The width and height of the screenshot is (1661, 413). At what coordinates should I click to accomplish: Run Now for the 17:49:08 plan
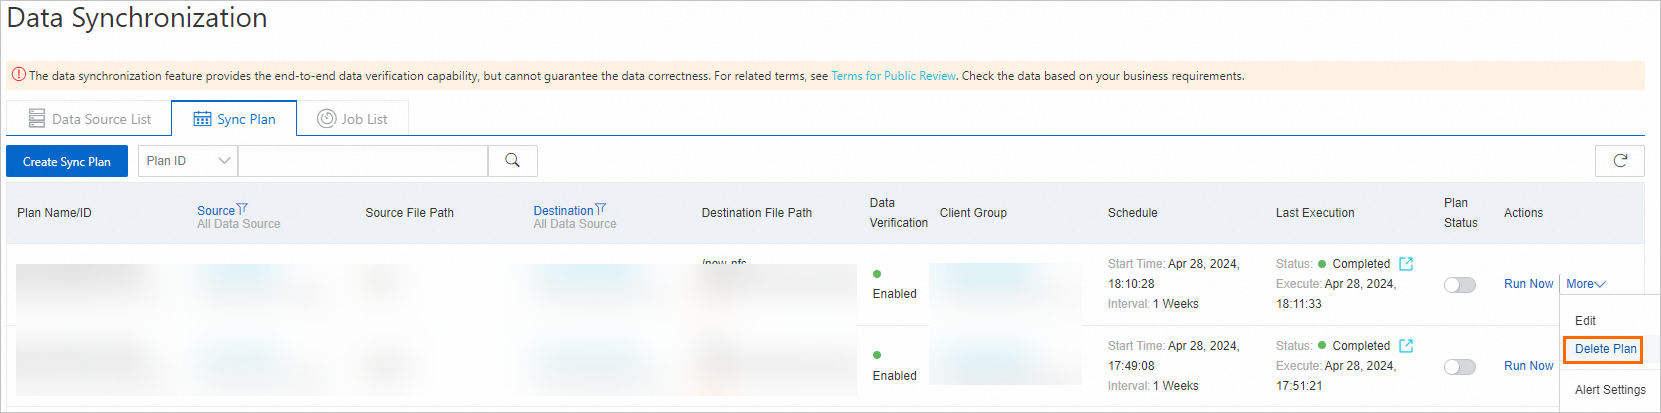[x=1529, y=366]
